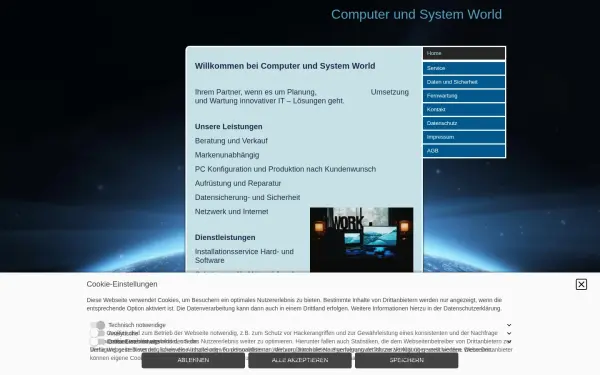Click the Ablehnen cookie button
This screenshot has width=600, height=375.
click(193, 360)
